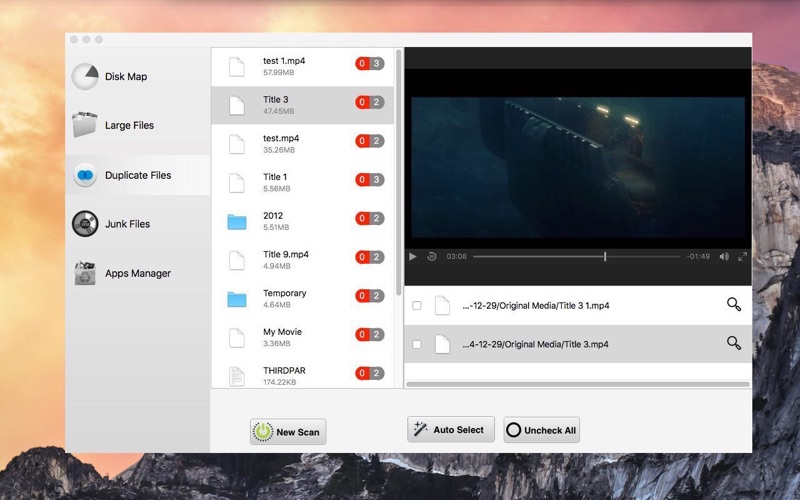Select the Title 9.mp4 entry
Image resolution: width=800 pixels, height=500 pixels.
click(303, 260)
